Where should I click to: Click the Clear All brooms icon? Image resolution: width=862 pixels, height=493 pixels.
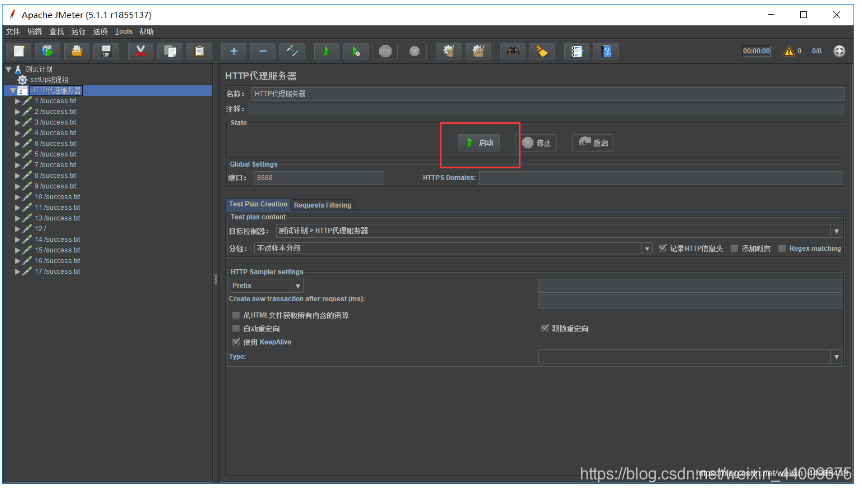tap(478, 51)
